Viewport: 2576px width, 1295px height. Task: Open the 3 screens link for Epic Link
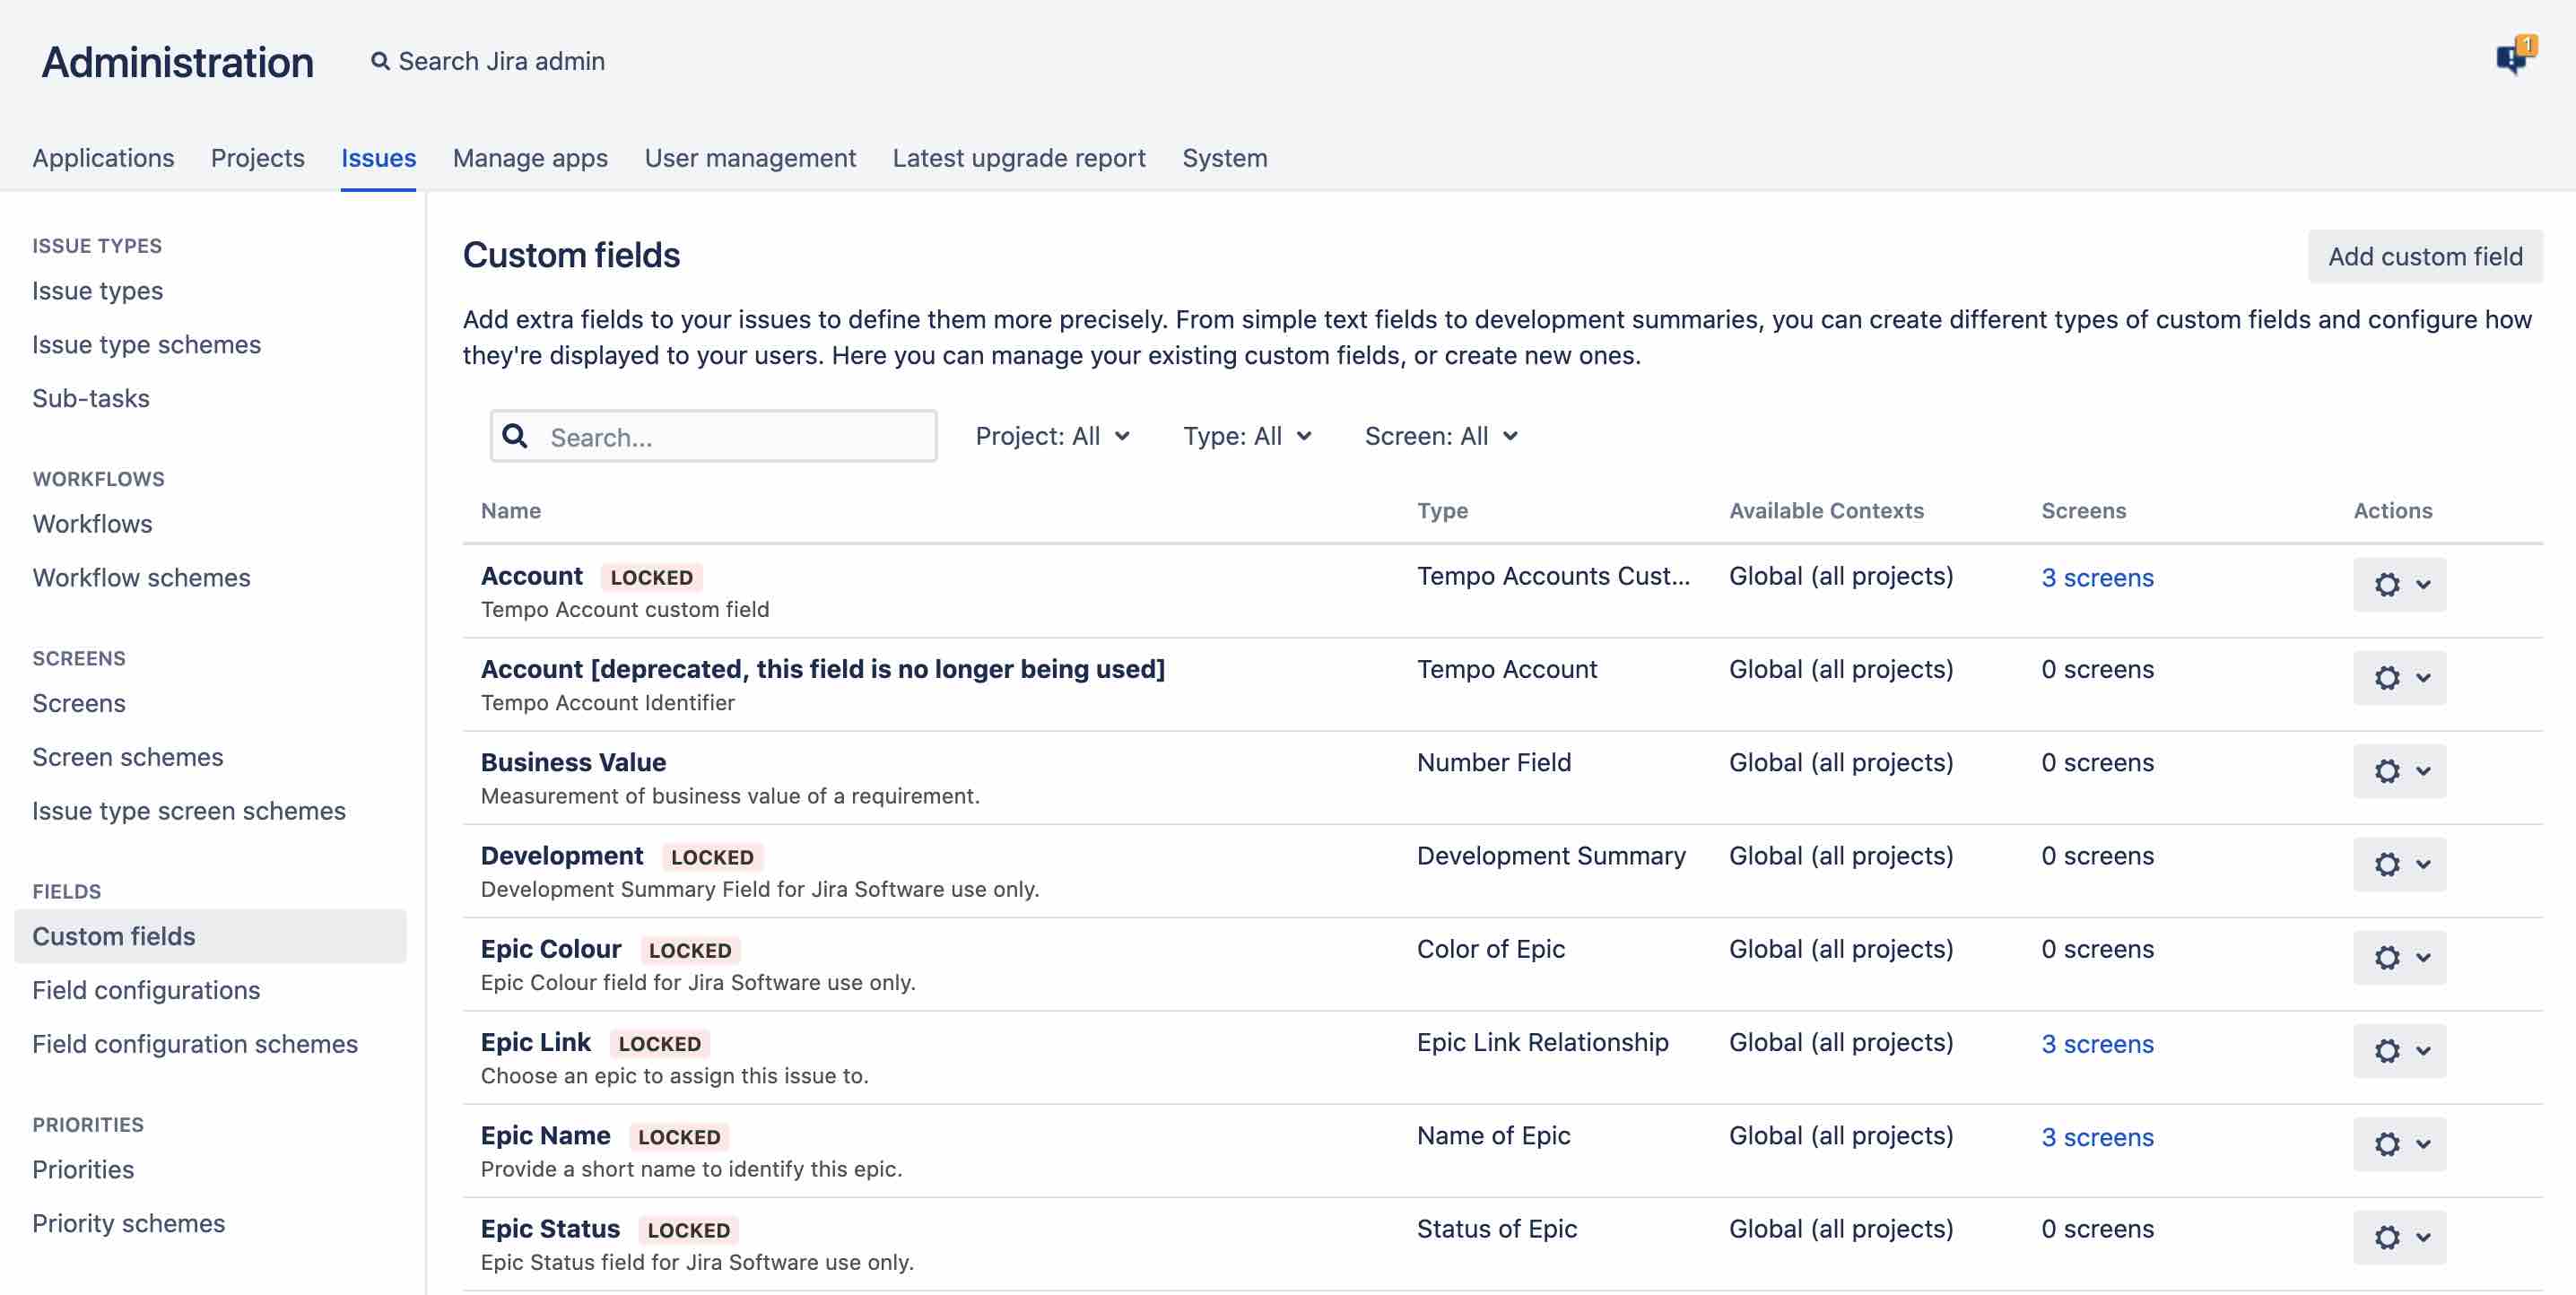coord(2097,1044)
